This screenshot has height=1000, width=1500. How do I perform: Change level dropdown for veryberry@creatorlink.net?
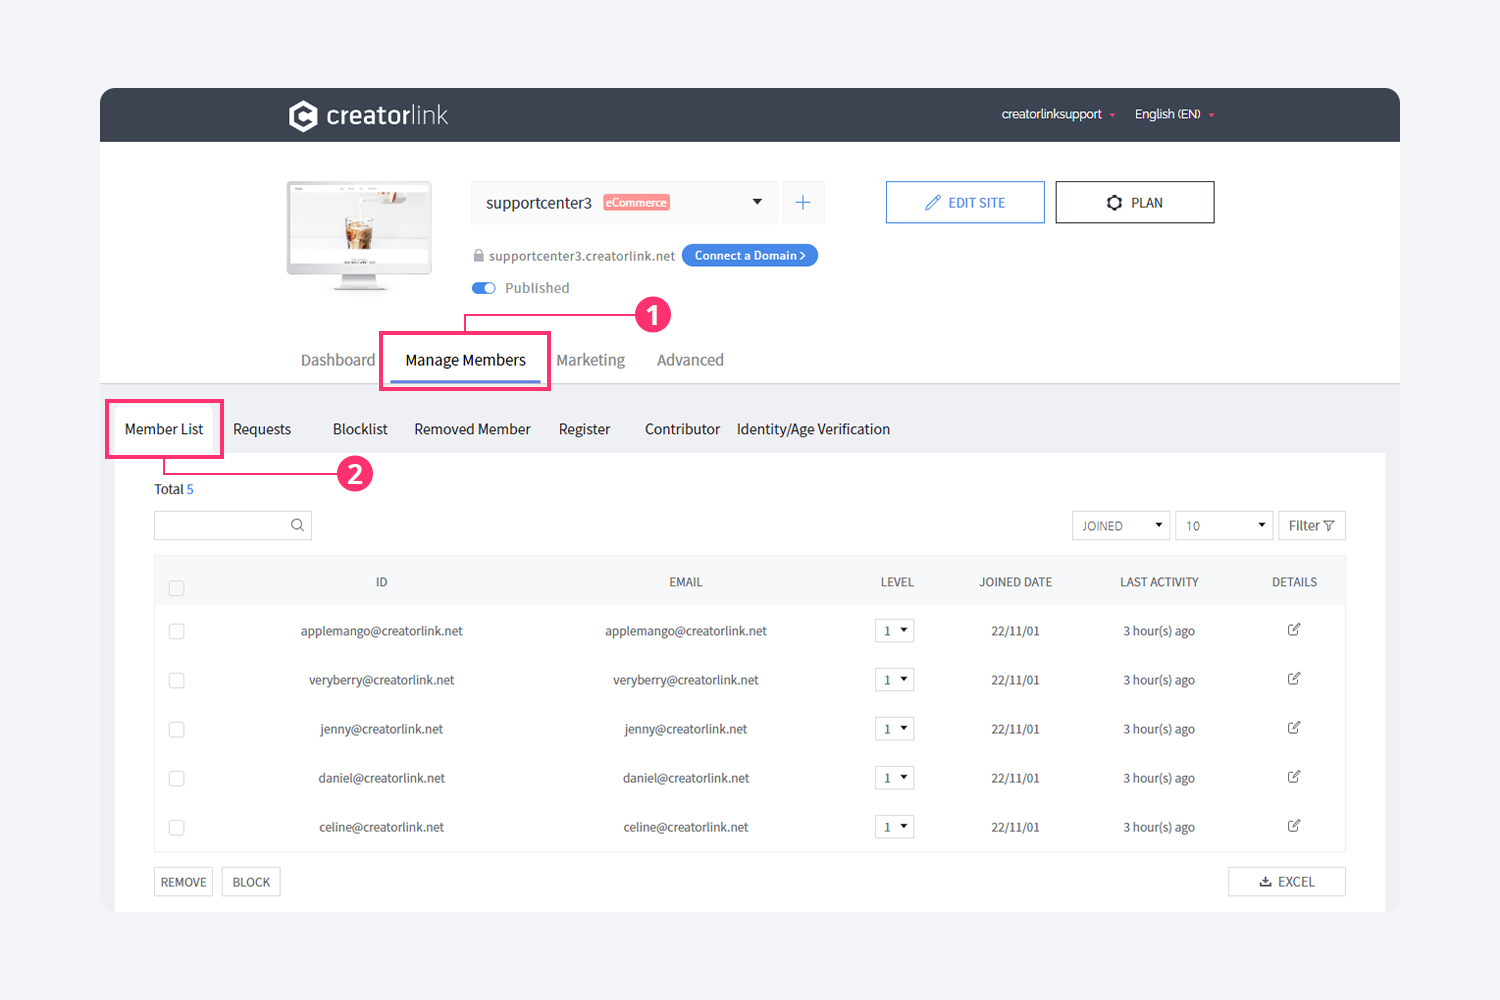click(895, 680)
